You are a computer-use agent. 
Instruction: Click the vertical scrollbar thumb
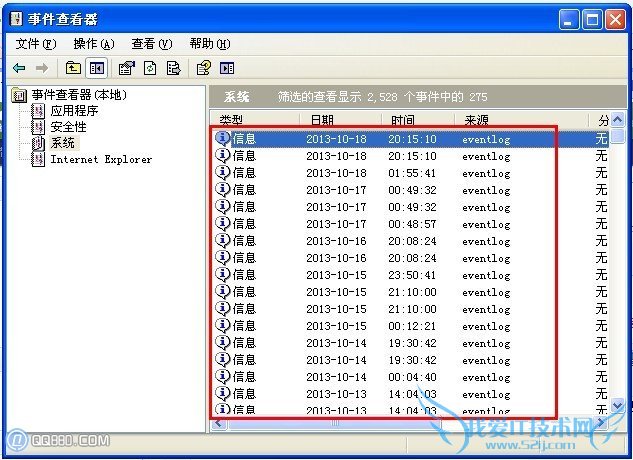pos(618,136)
